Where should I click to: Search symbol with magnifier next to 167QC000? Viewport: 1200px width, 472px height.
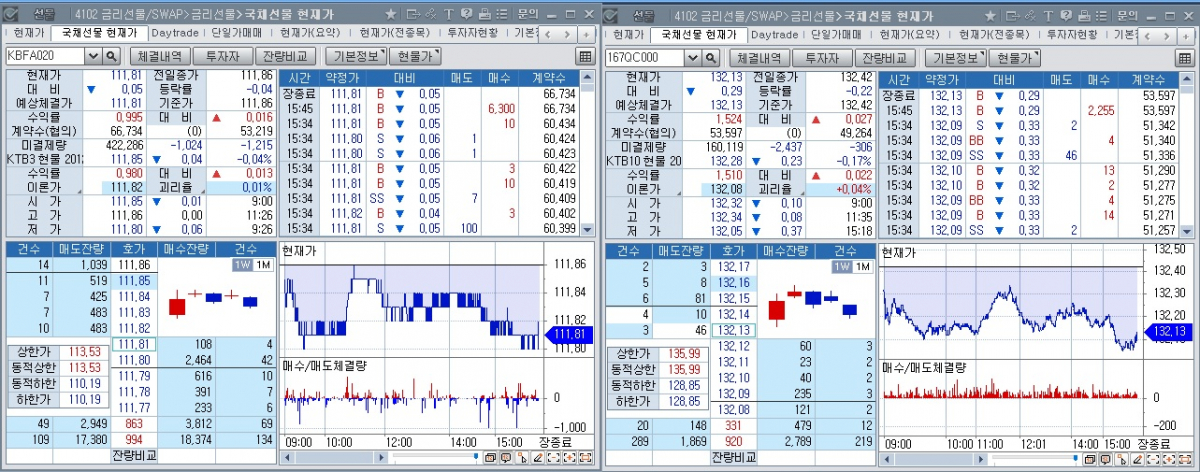point(711,57)
